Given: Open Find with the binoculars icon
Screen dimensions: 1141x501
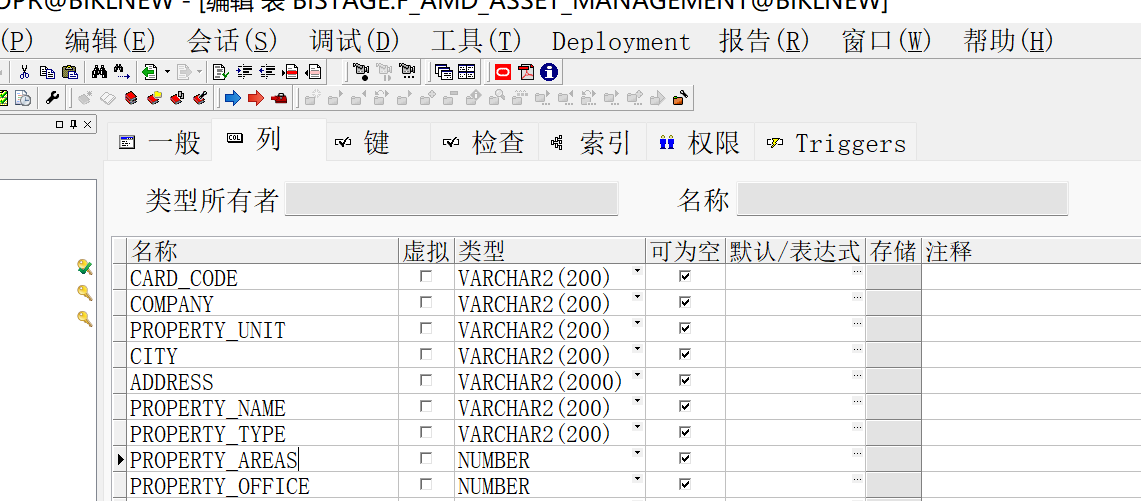Looking at the screenshot, I should coord(99,72).
